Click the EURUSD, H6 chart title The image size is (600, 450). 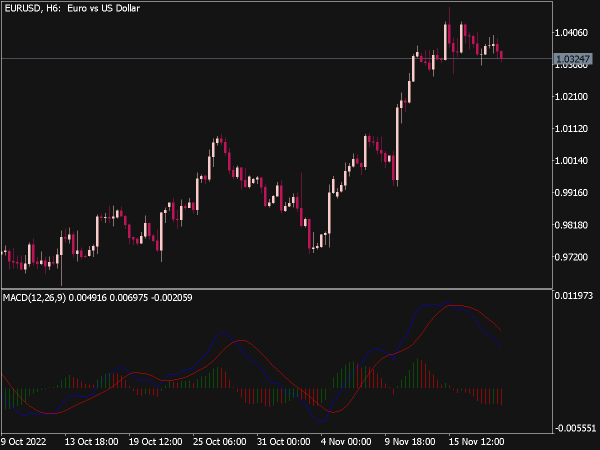click(72, 8)
